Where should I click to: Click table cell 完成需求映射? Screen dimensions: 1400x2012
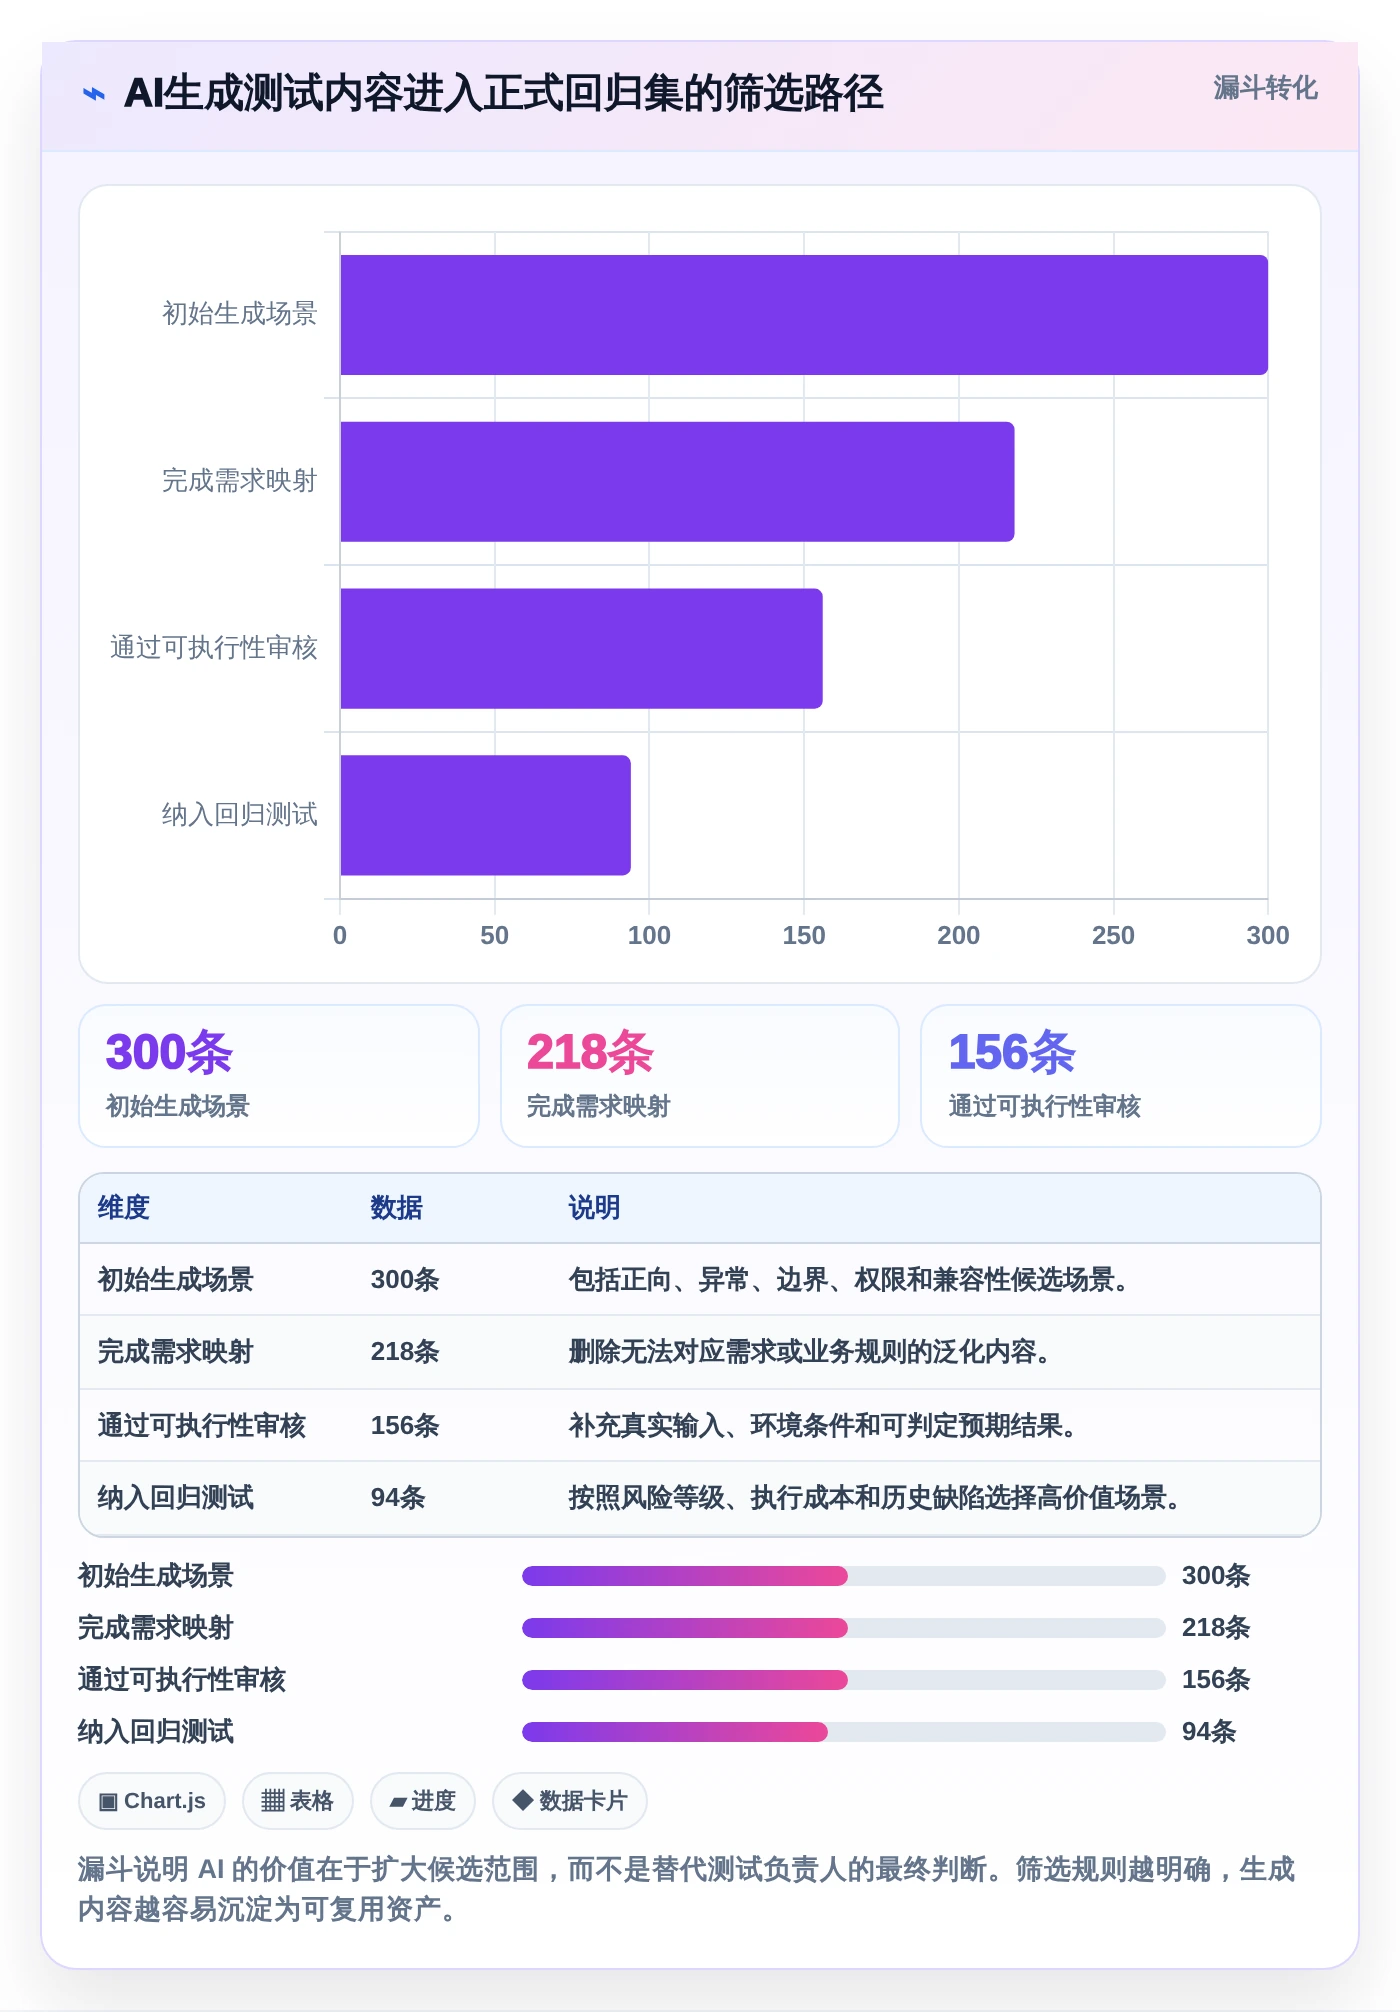pyautogui.click(x=176, y=1352)
